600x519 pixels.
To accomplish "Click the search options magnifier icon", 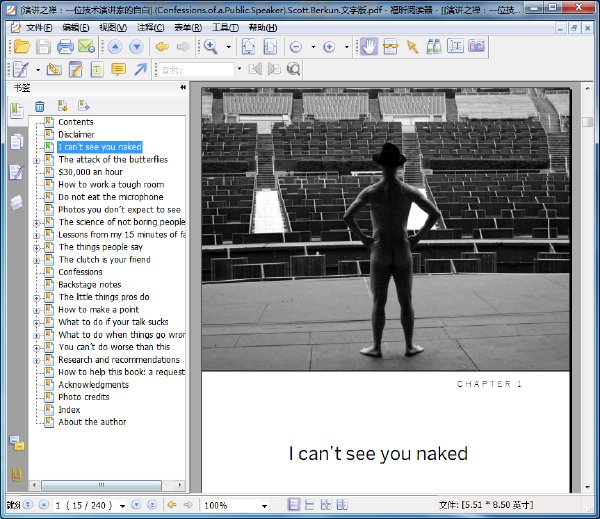I will click(x=293, y=69).
